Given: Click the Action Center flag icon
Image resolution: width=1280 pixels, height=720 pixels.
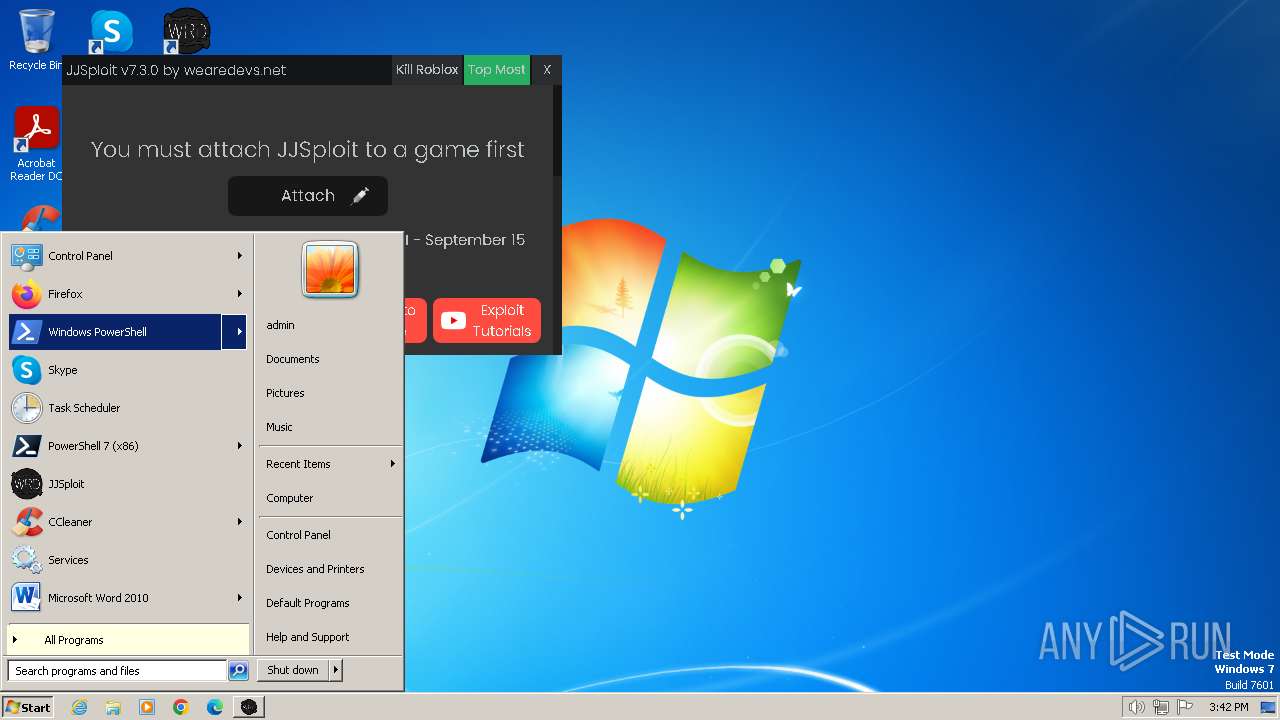Looking at the screenshot, I should pyautogui.click(x=1185, y=707).
